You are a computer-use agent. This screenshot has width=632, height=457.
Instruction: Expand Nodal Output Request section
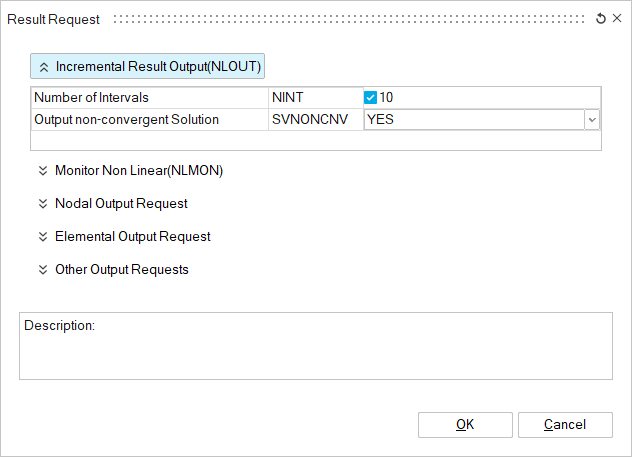pos(121,204)
